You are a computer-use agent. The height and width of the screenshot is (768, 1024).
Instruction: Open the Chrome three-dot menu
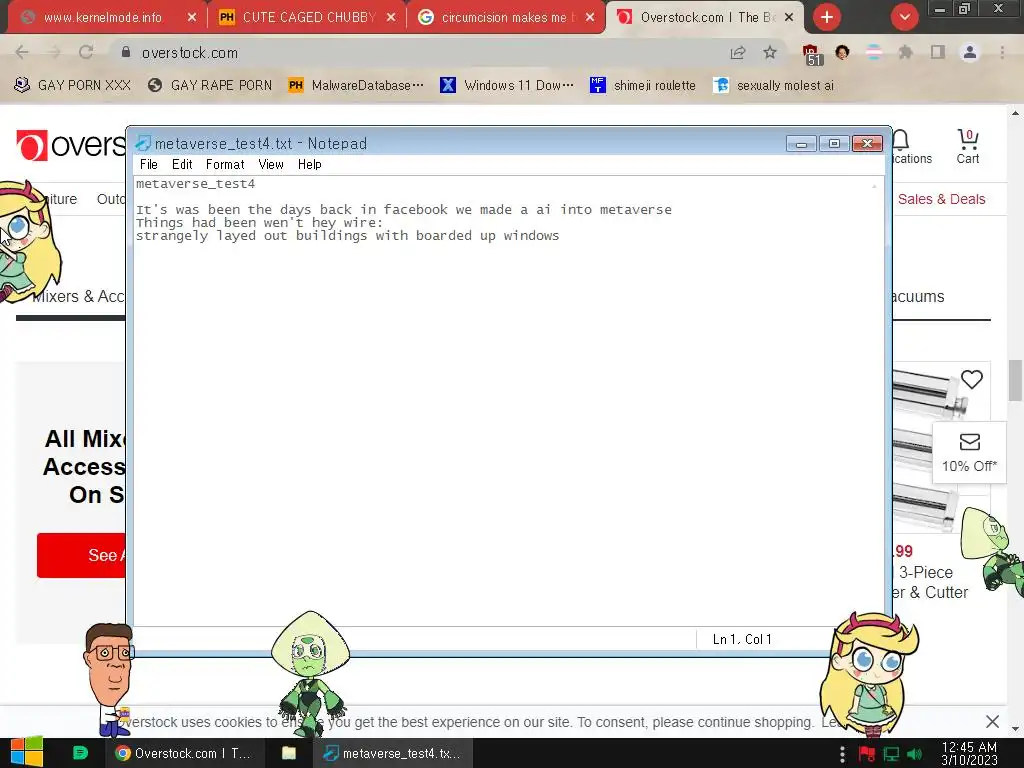pyautogui.click(x=1002, y=52)
